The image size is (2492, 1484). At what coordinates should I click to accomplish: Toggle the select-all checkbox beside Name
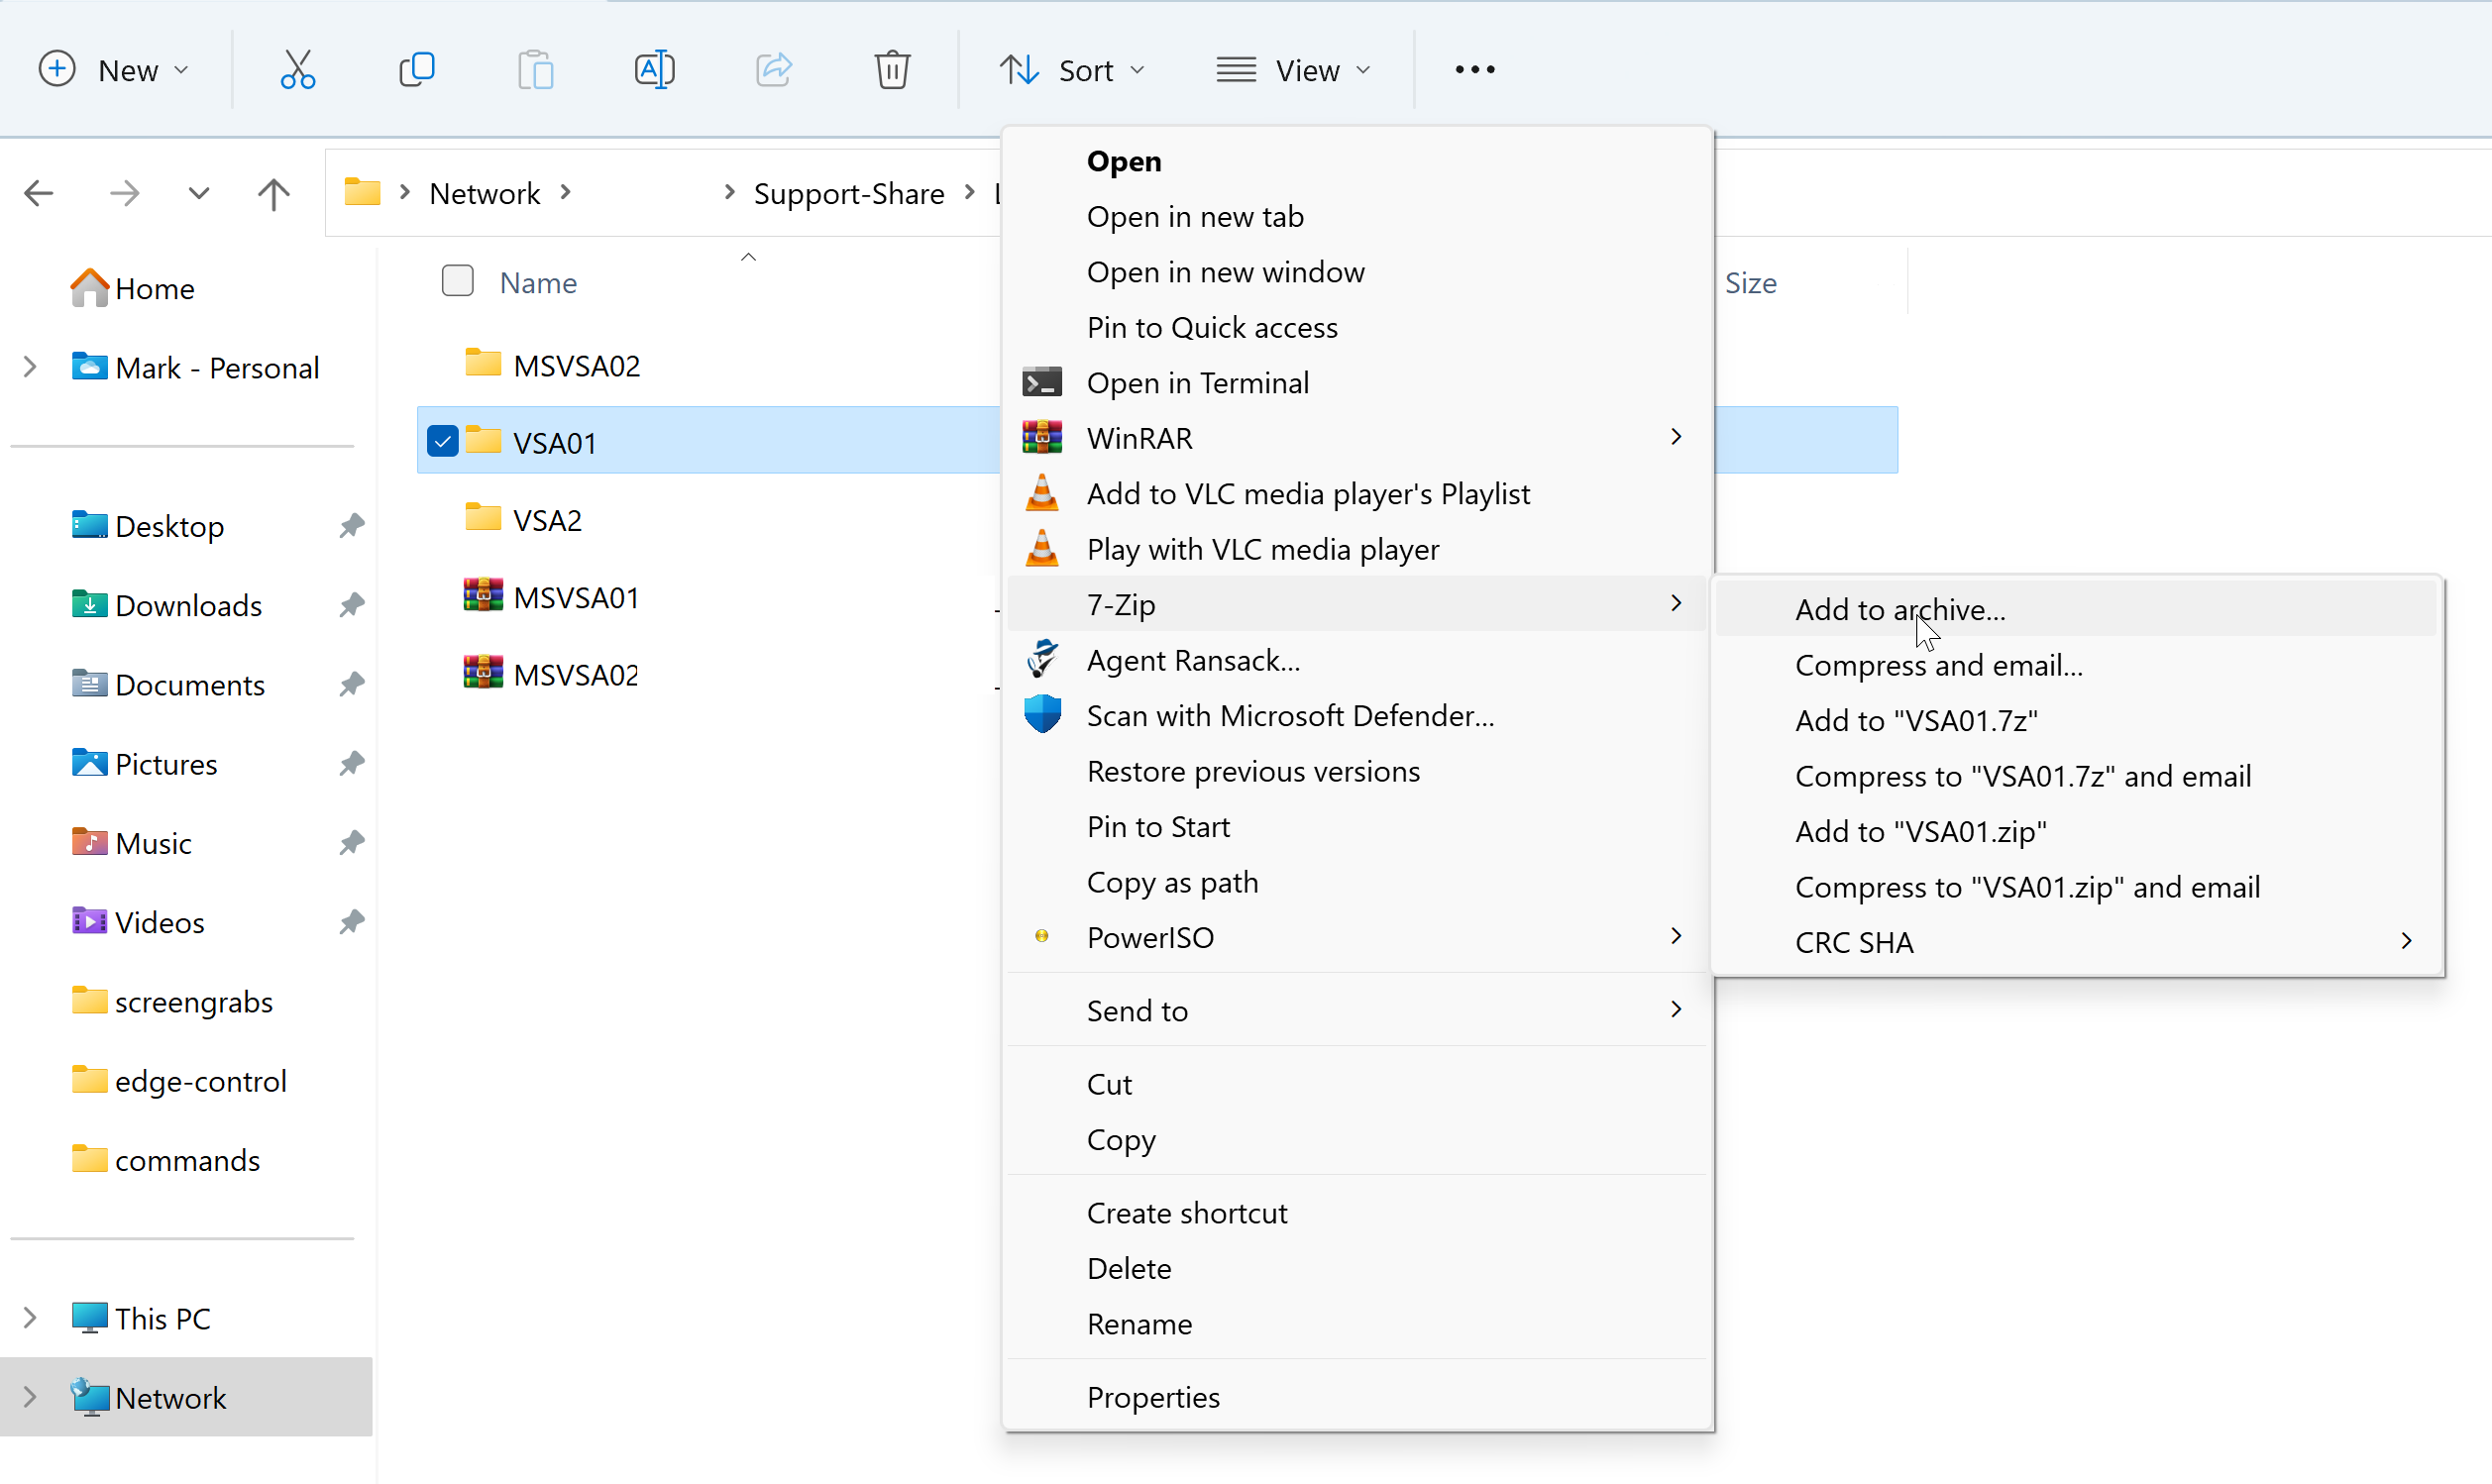point(457,281)
